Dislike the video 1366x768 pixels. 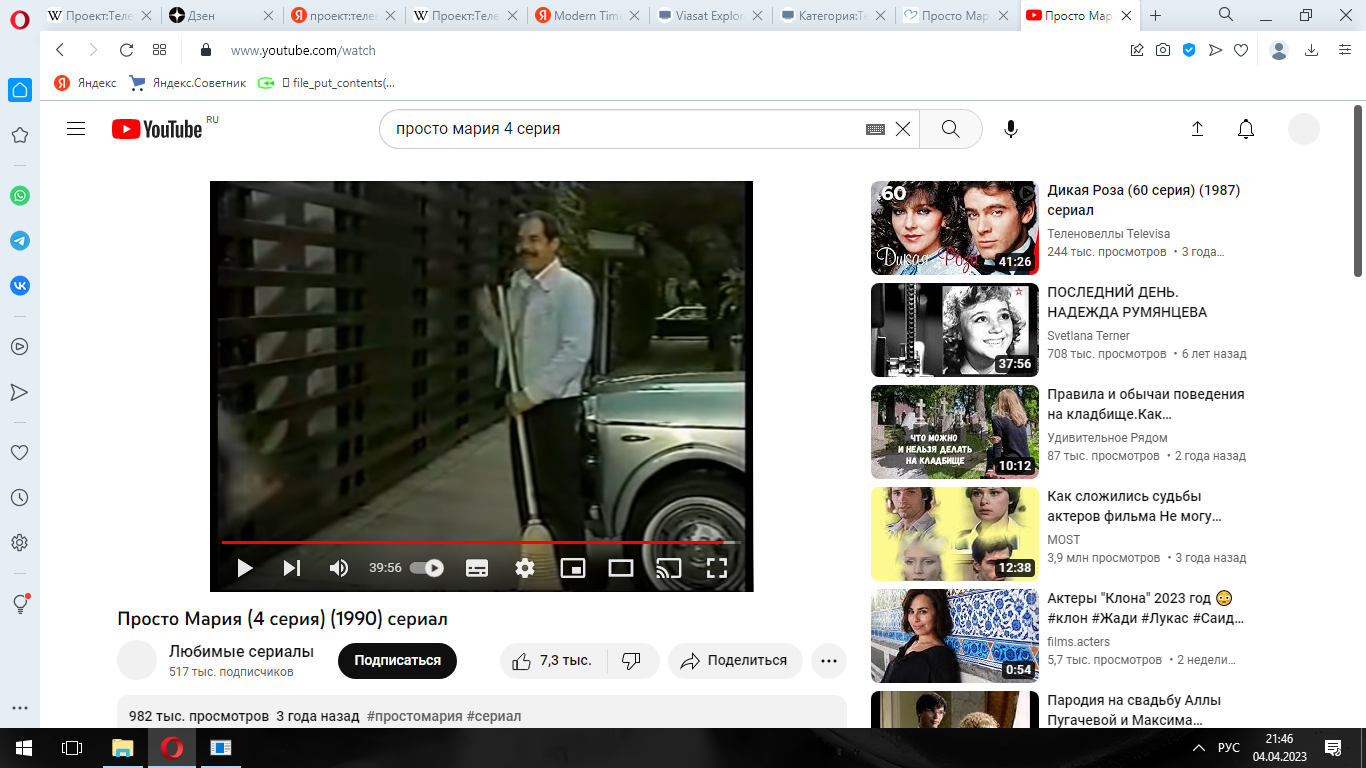632,661
